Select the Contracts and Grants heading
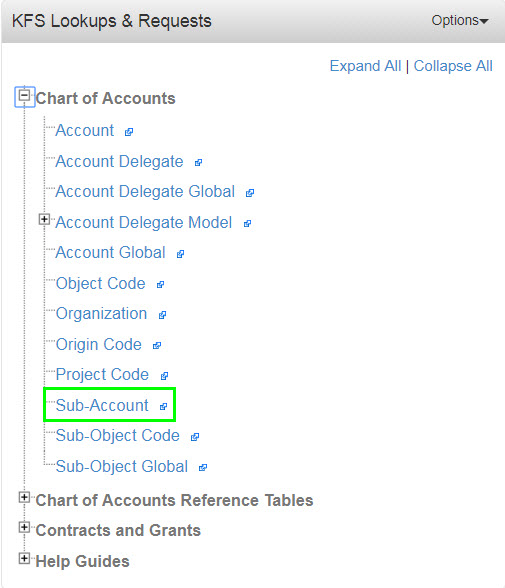 click(118, 531)
